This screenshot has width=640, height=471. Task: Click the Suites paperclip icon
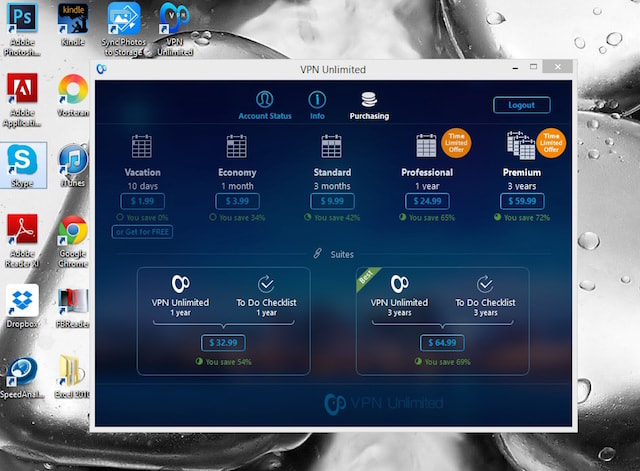tap(318, 254)
